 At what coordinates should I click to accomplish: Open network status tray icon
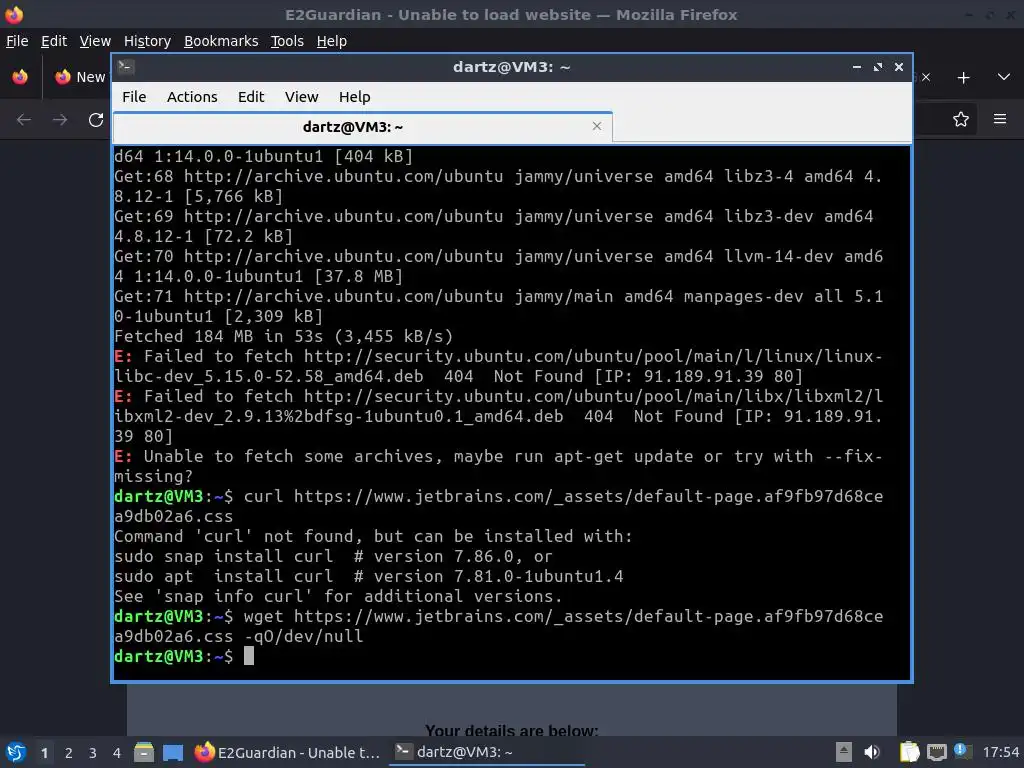[x=936, y=752]
